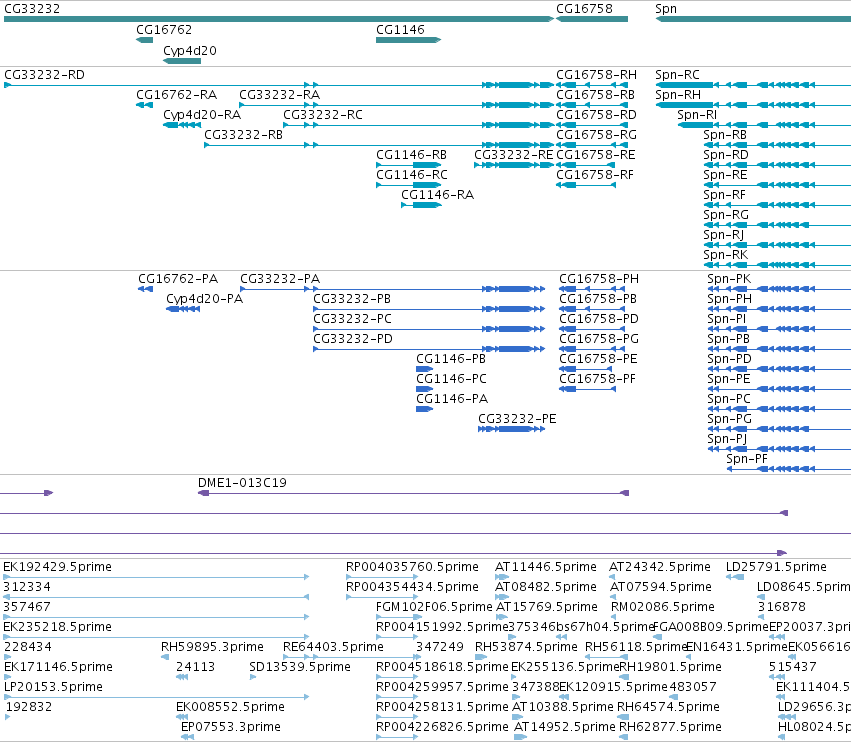851x742 pixels.
Task: Select the CG16758-RF transcript label
Action: pos(595,175)
